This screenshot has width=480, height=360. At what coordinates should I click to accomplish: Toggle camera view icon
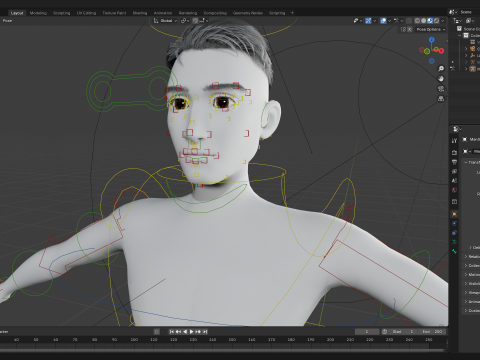tap(441, 89)
